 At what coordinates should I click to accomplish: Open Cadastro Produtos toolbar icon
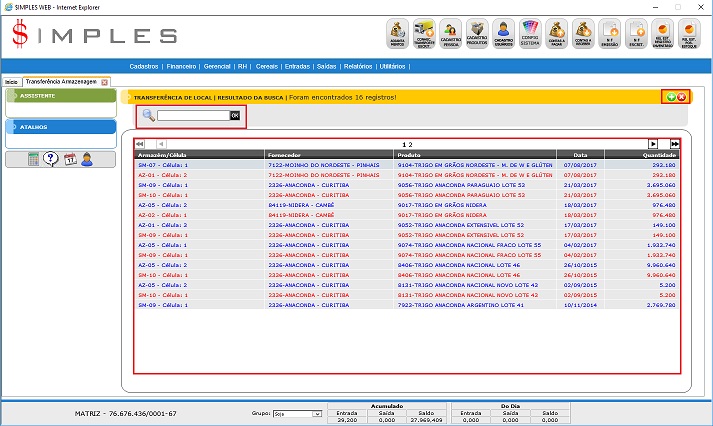477,34
